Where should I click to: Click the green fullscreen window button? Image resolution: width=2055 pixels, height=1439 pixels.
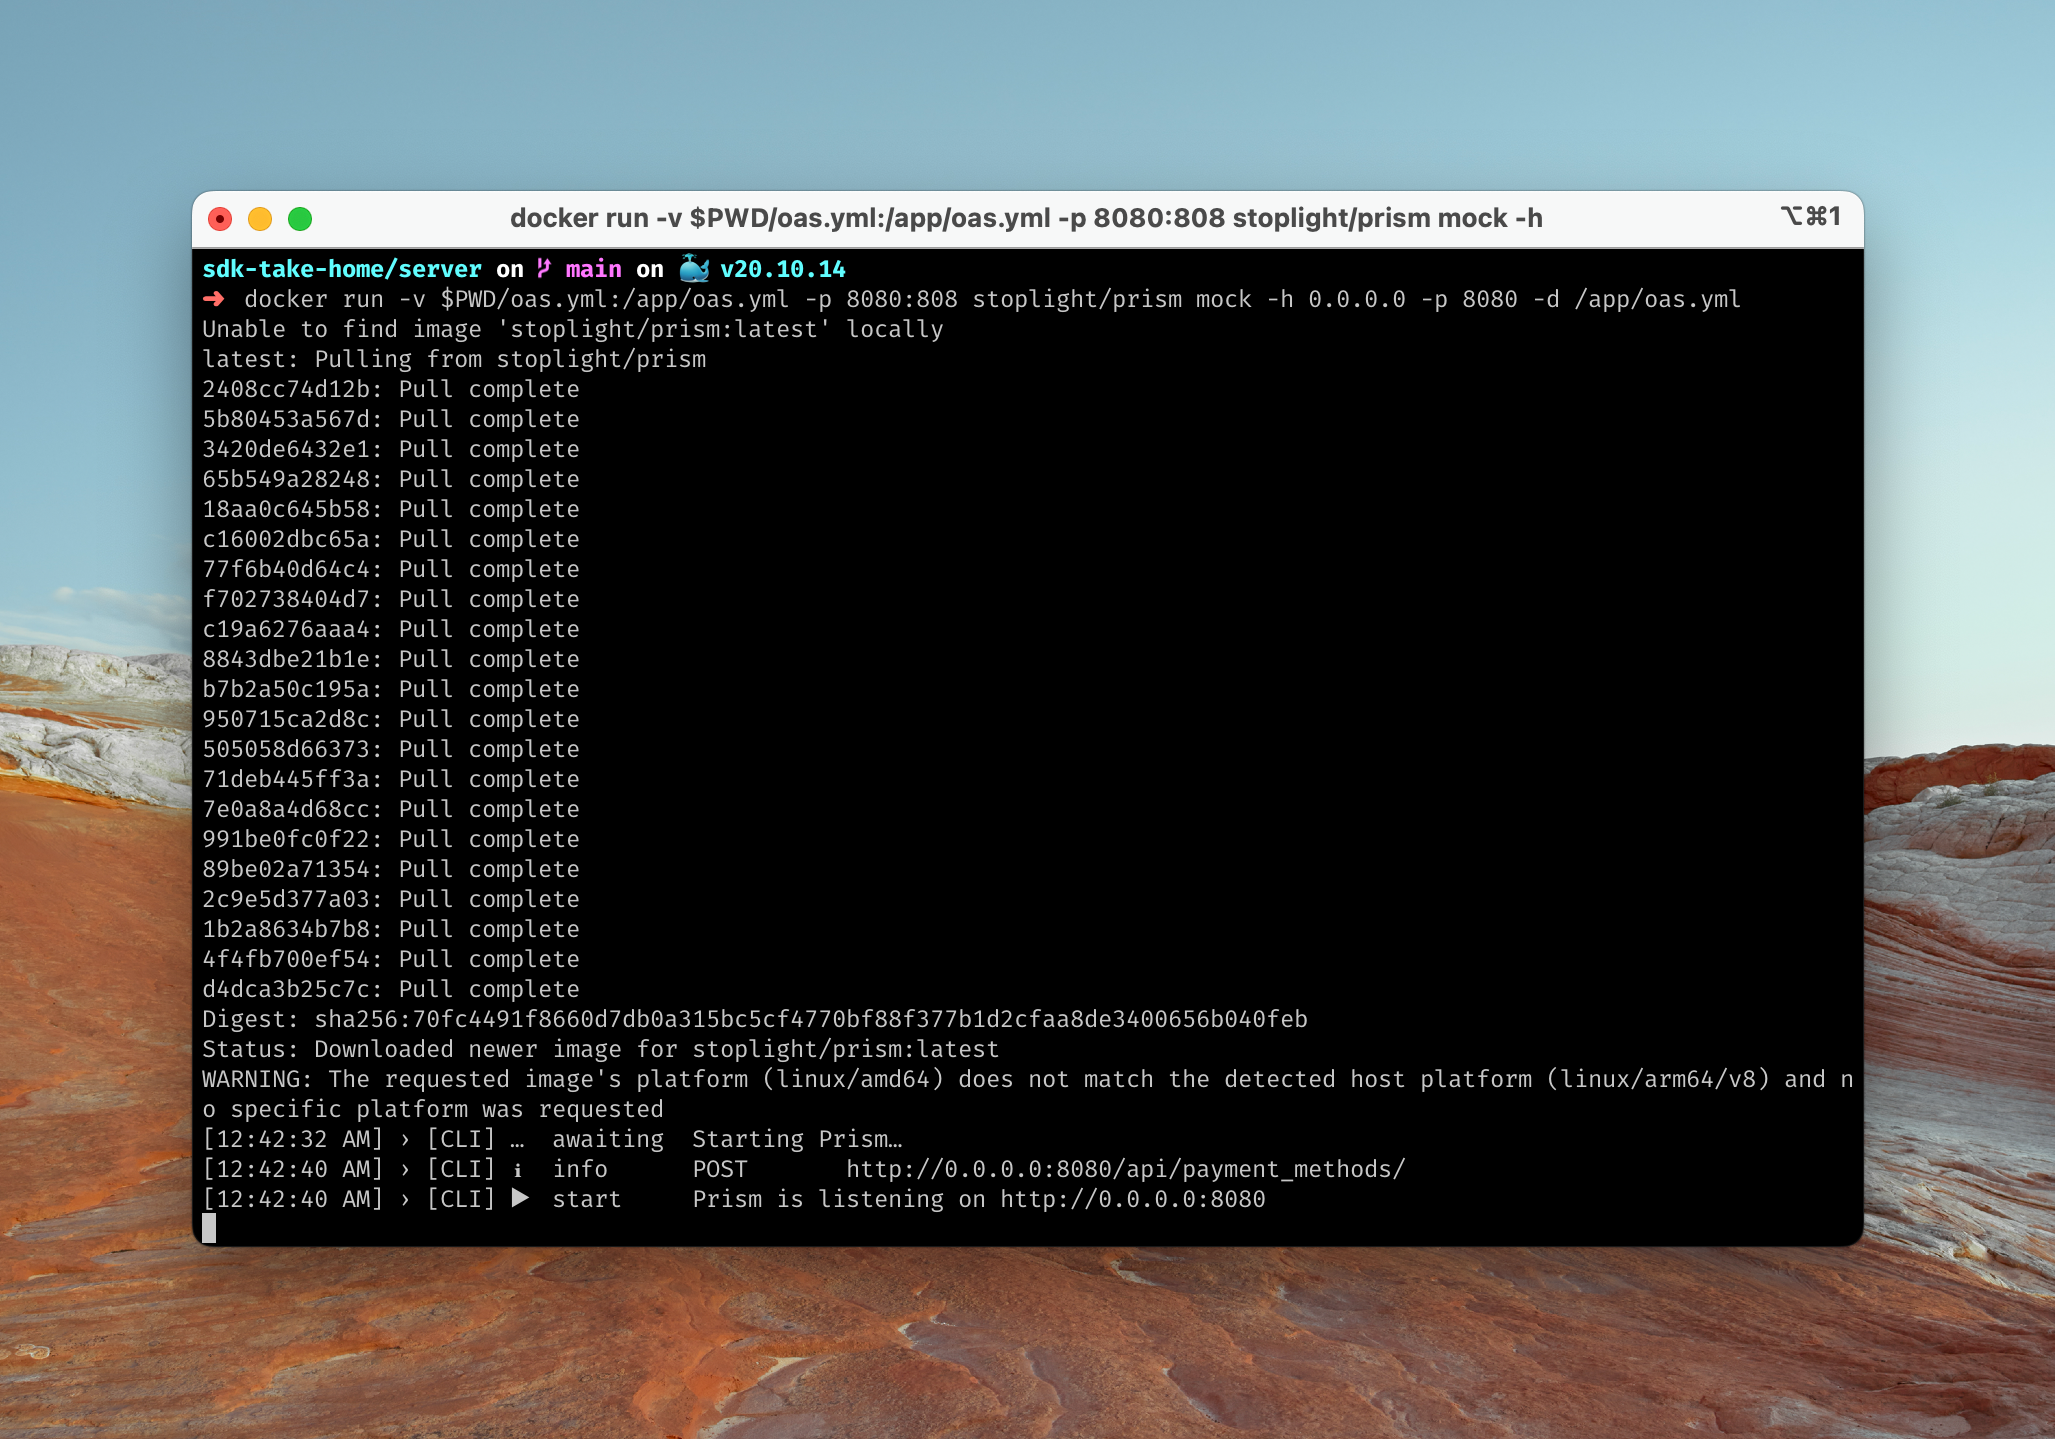pos(300,219)
